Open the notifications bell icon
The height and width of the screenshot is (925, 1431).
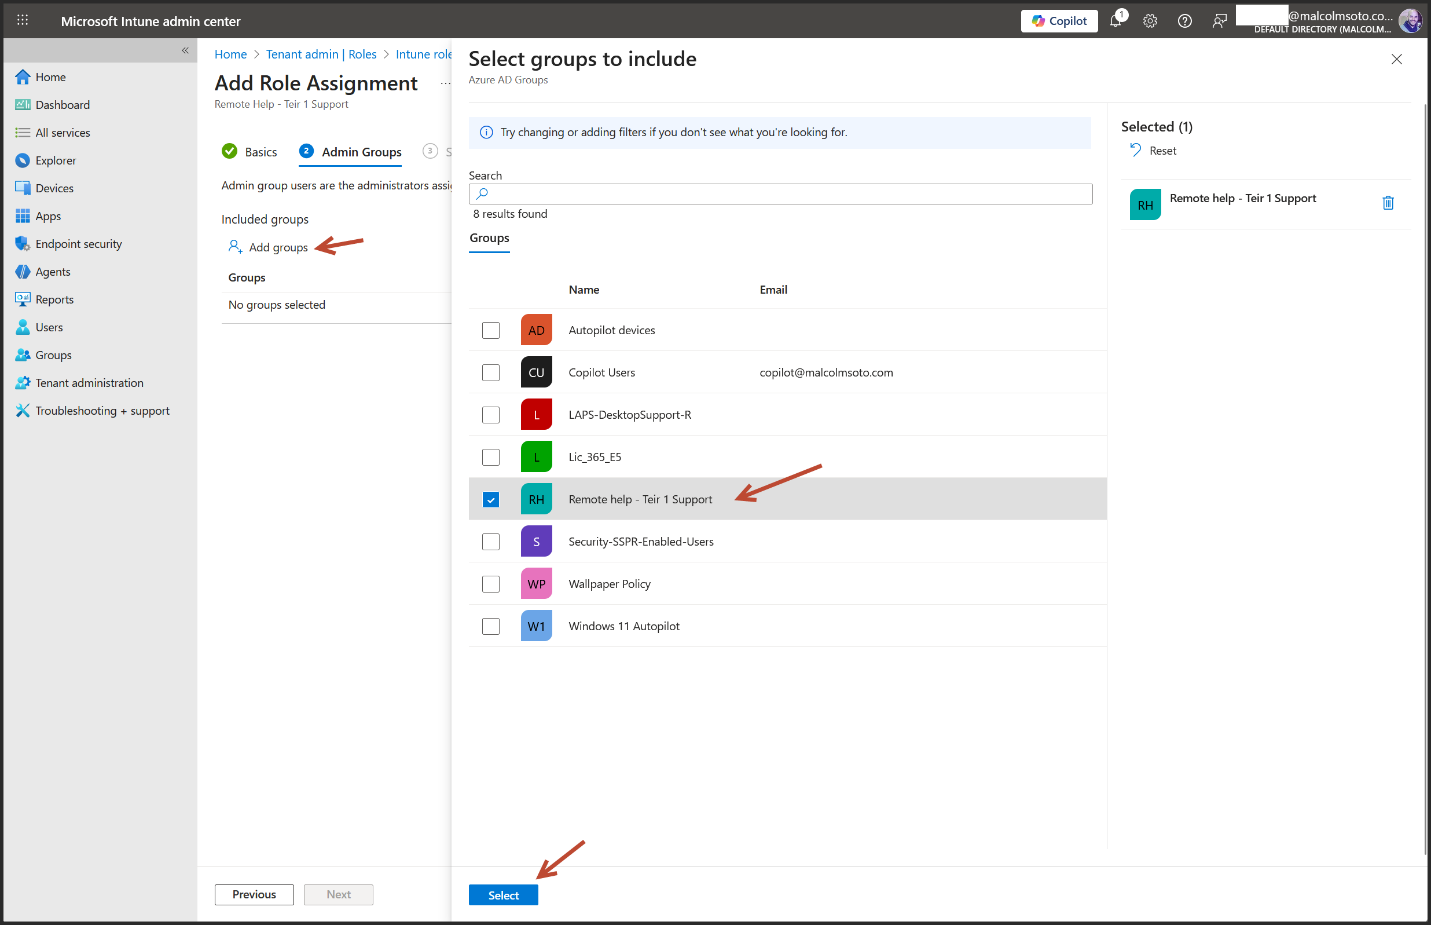coord(1116,21)
